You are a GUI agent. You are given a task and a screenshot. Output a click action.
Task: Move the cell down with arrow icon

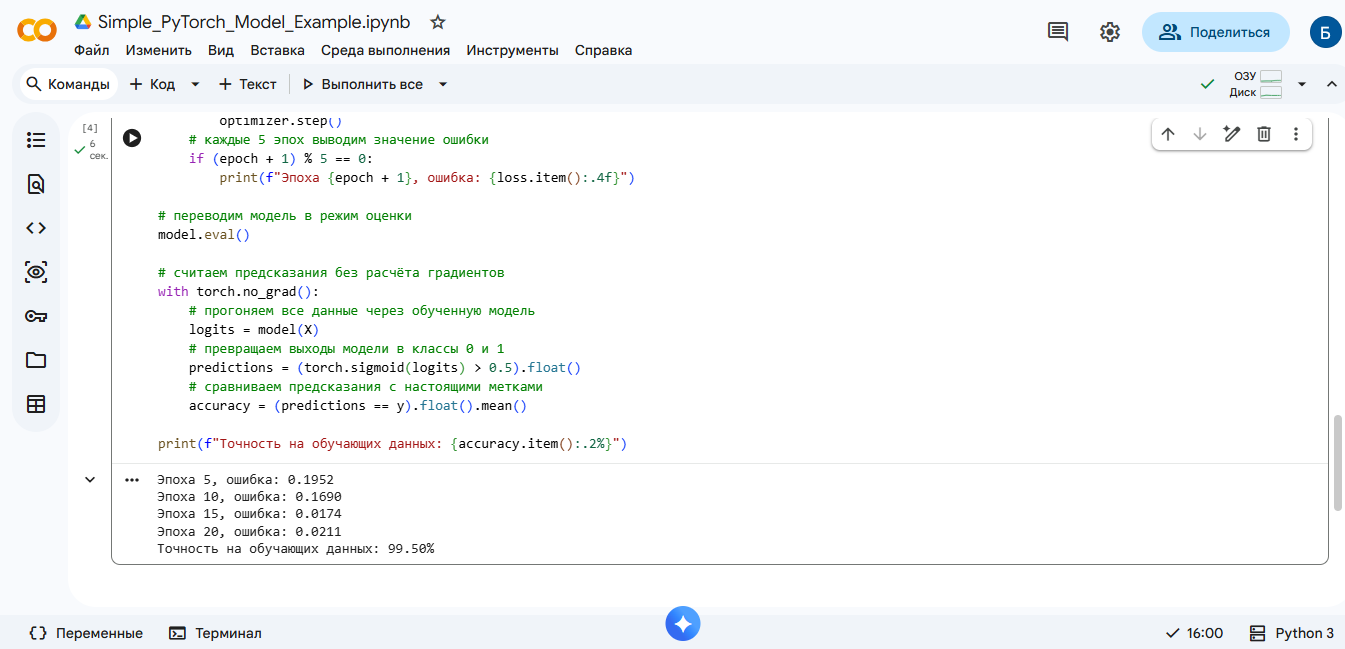(x=1200, y=134)
